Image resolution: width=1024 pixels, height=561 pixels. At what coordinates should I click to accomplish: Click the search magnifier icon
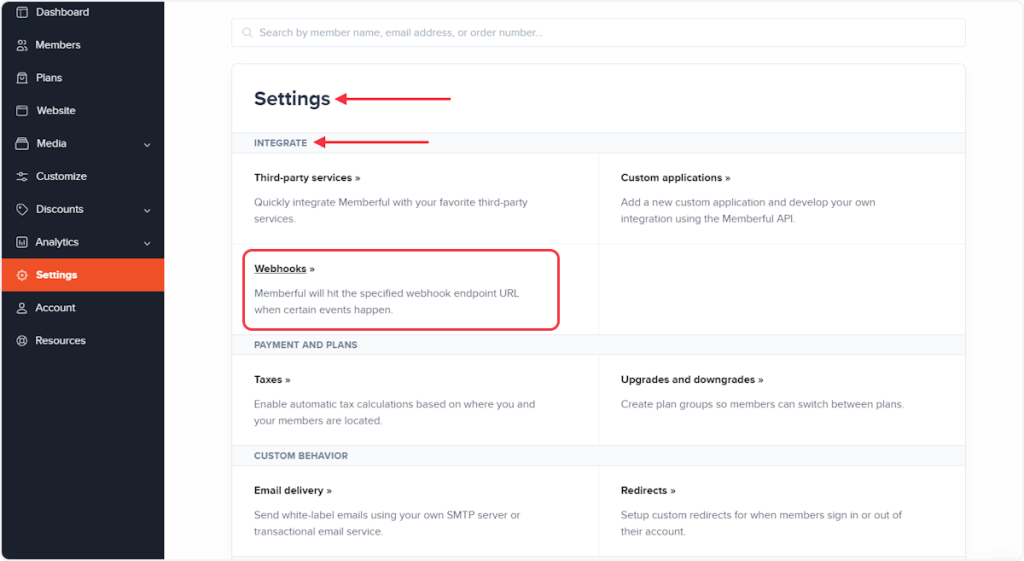point(247,33)
